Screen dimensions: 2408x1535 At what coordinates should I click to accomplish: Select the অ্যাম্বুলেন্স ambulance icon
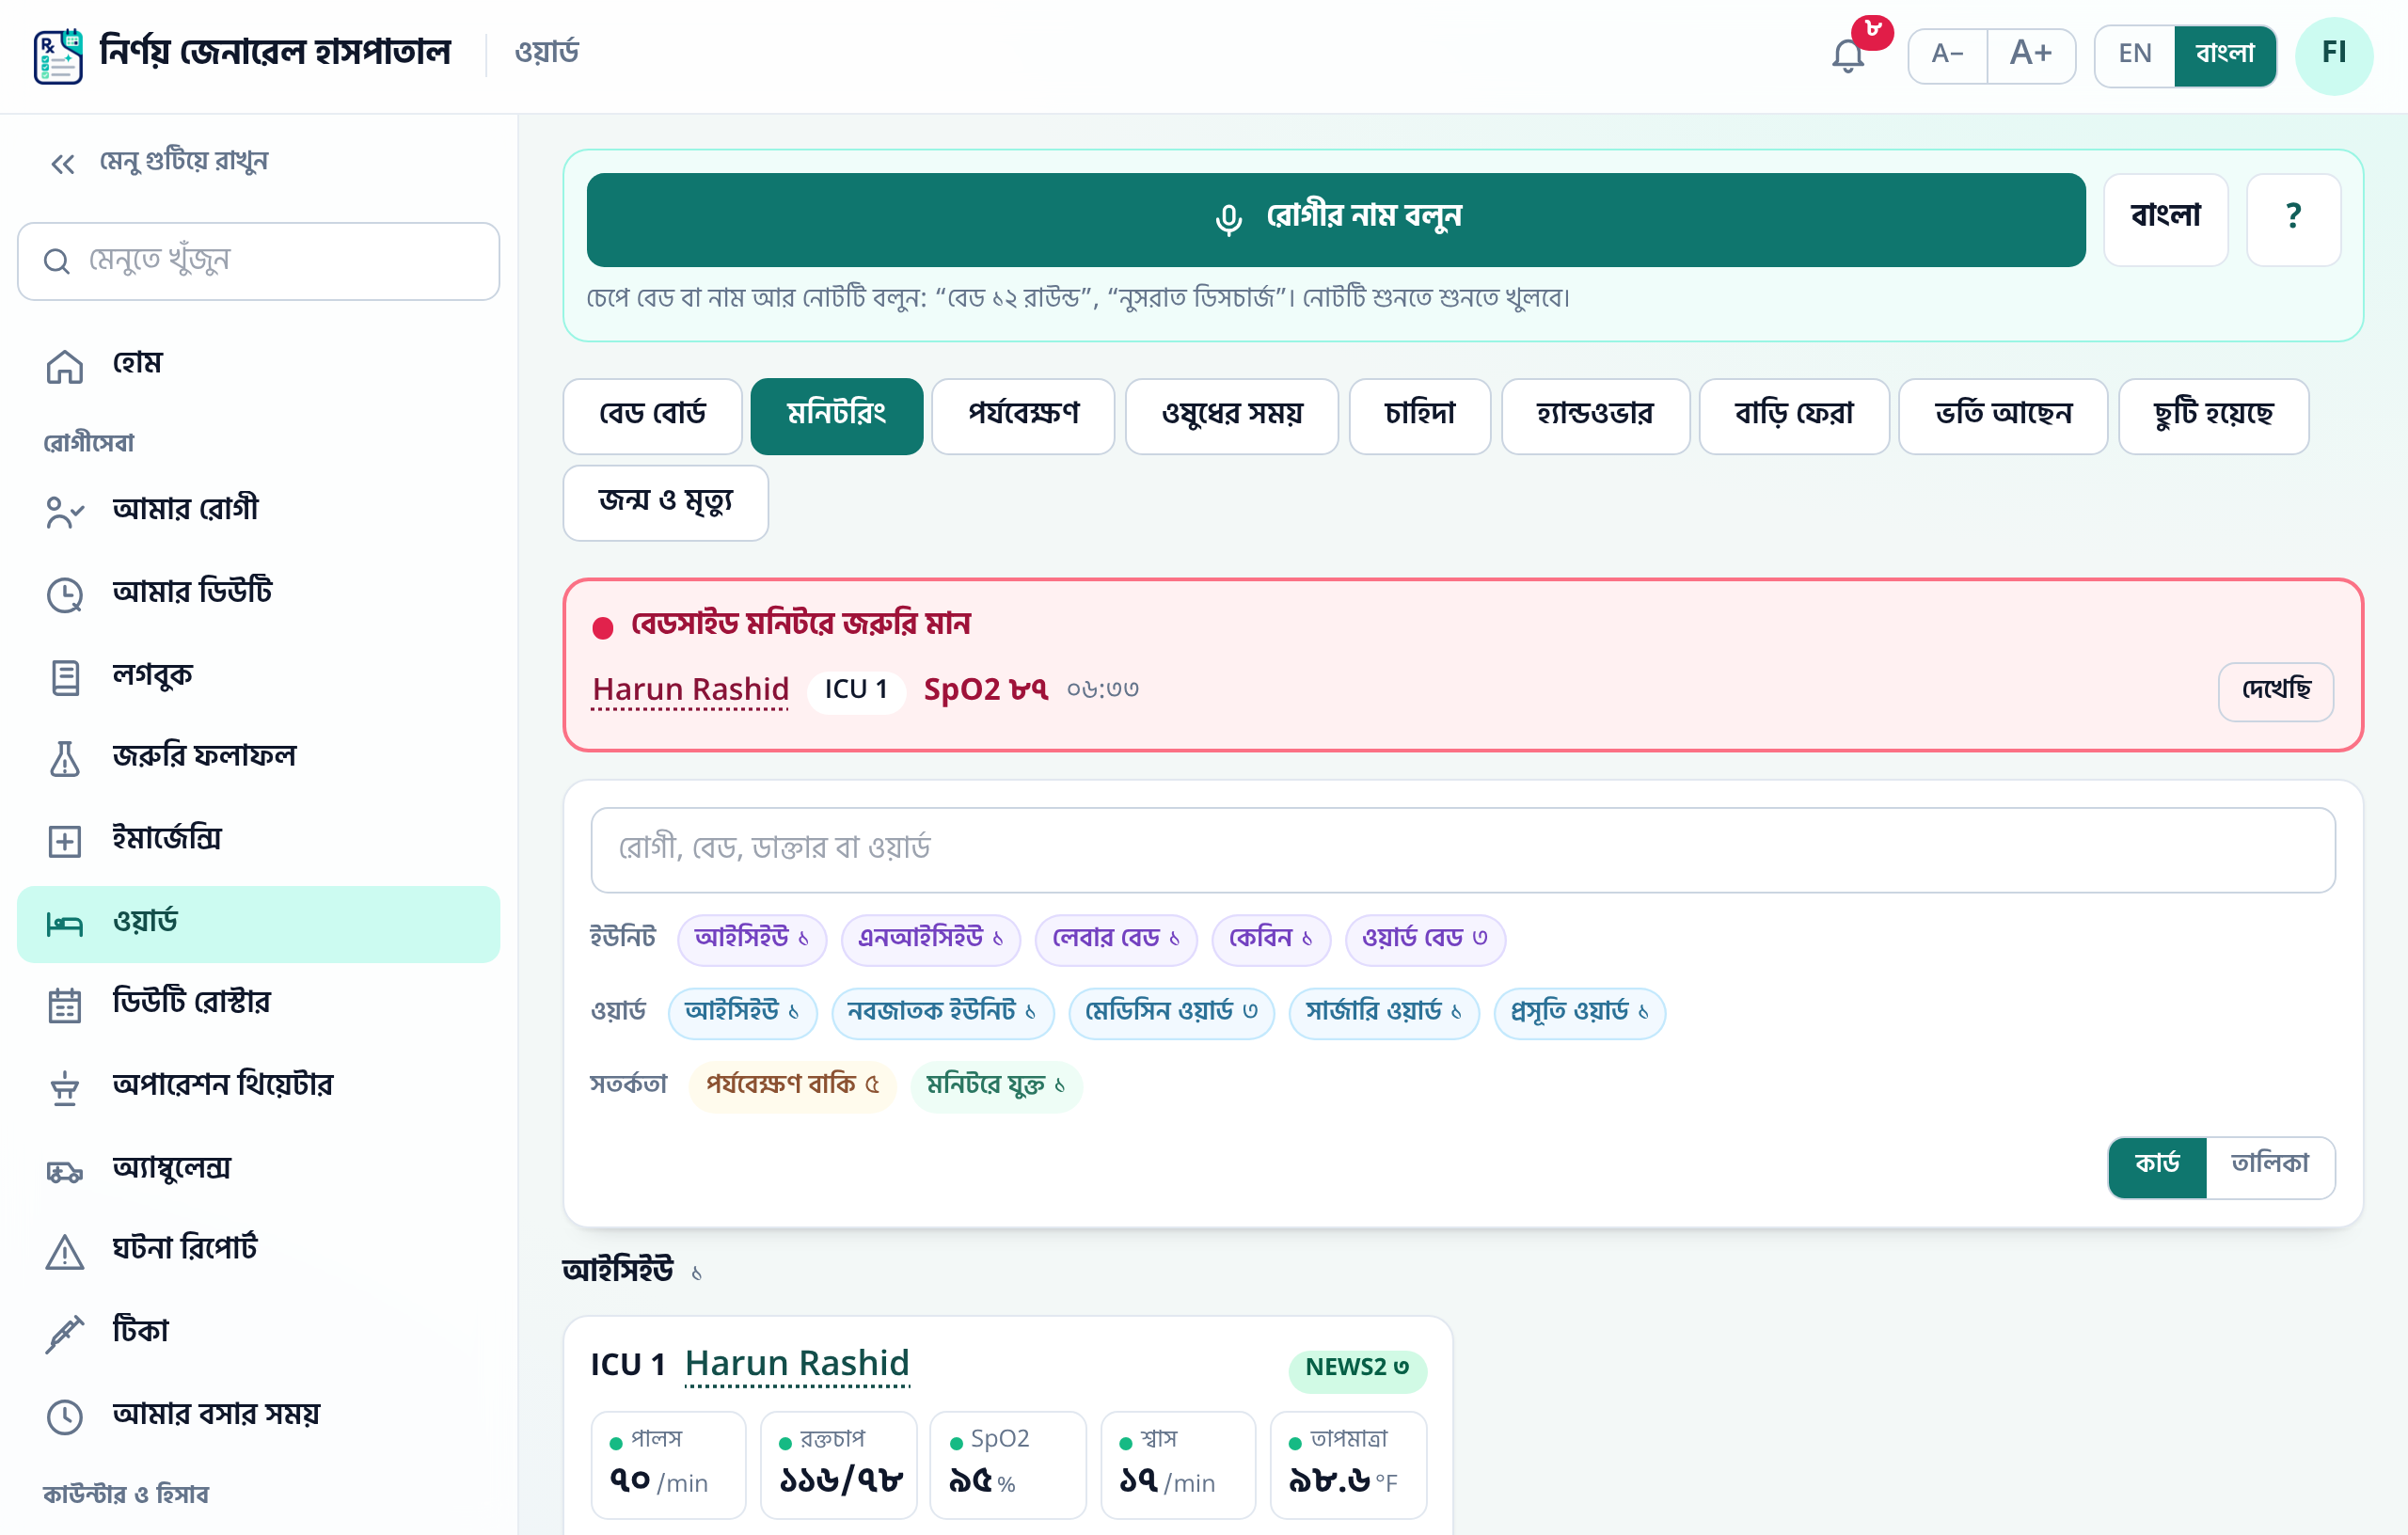65,1171
